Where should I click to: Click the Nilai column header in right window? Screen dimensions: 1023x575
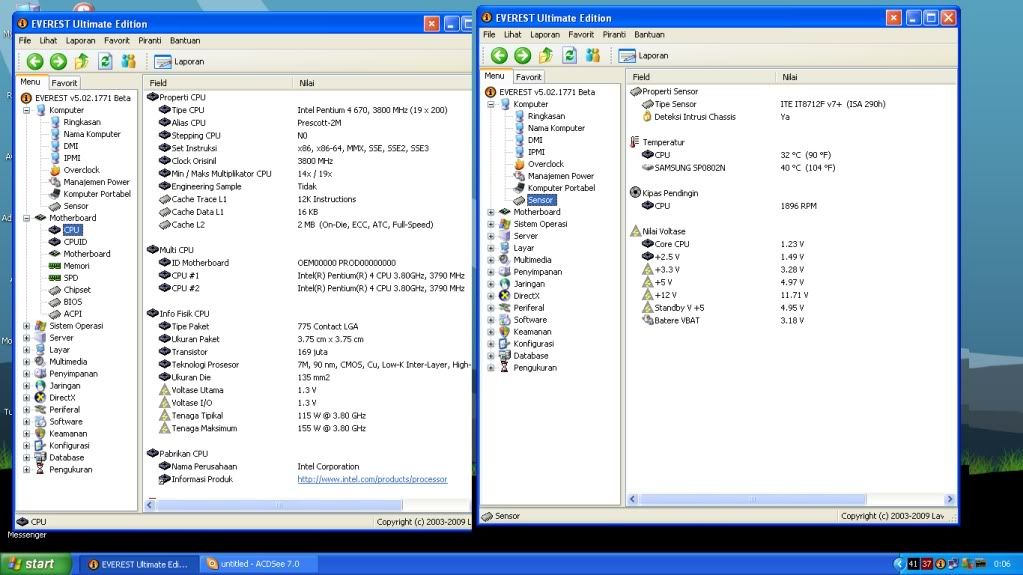866,77
